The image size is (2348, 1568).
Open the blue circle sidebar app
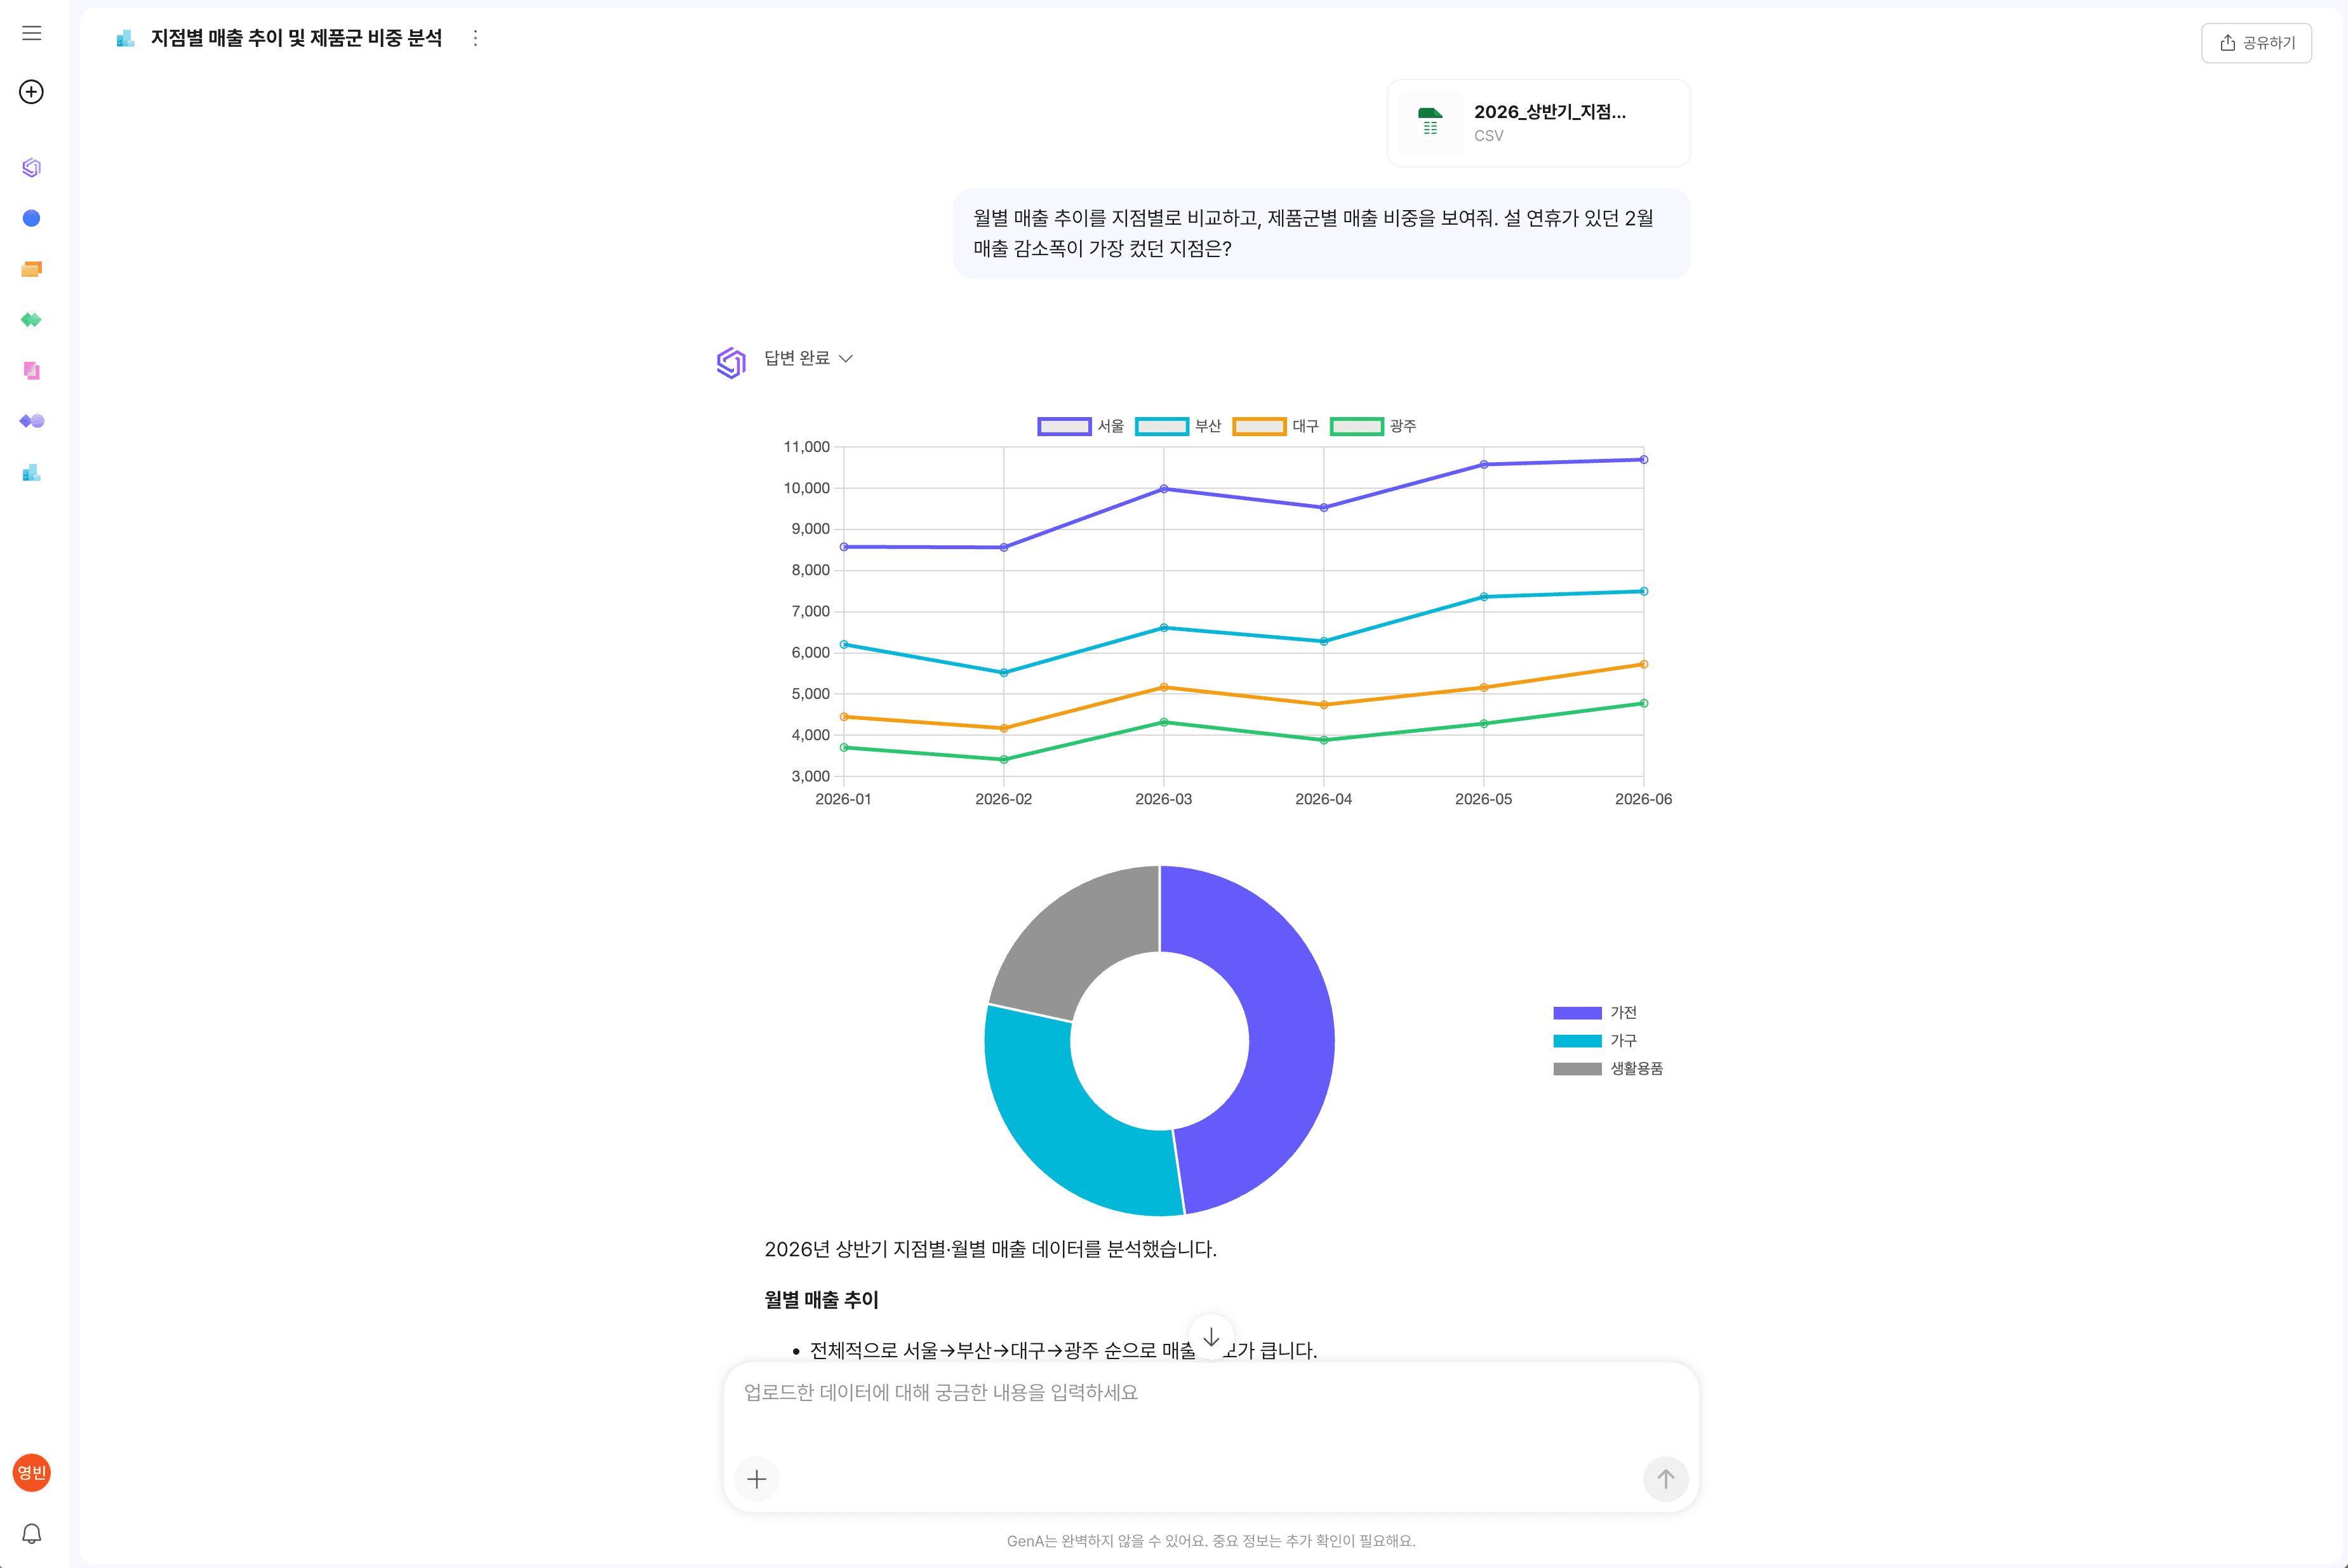click(x=32, y=218)
